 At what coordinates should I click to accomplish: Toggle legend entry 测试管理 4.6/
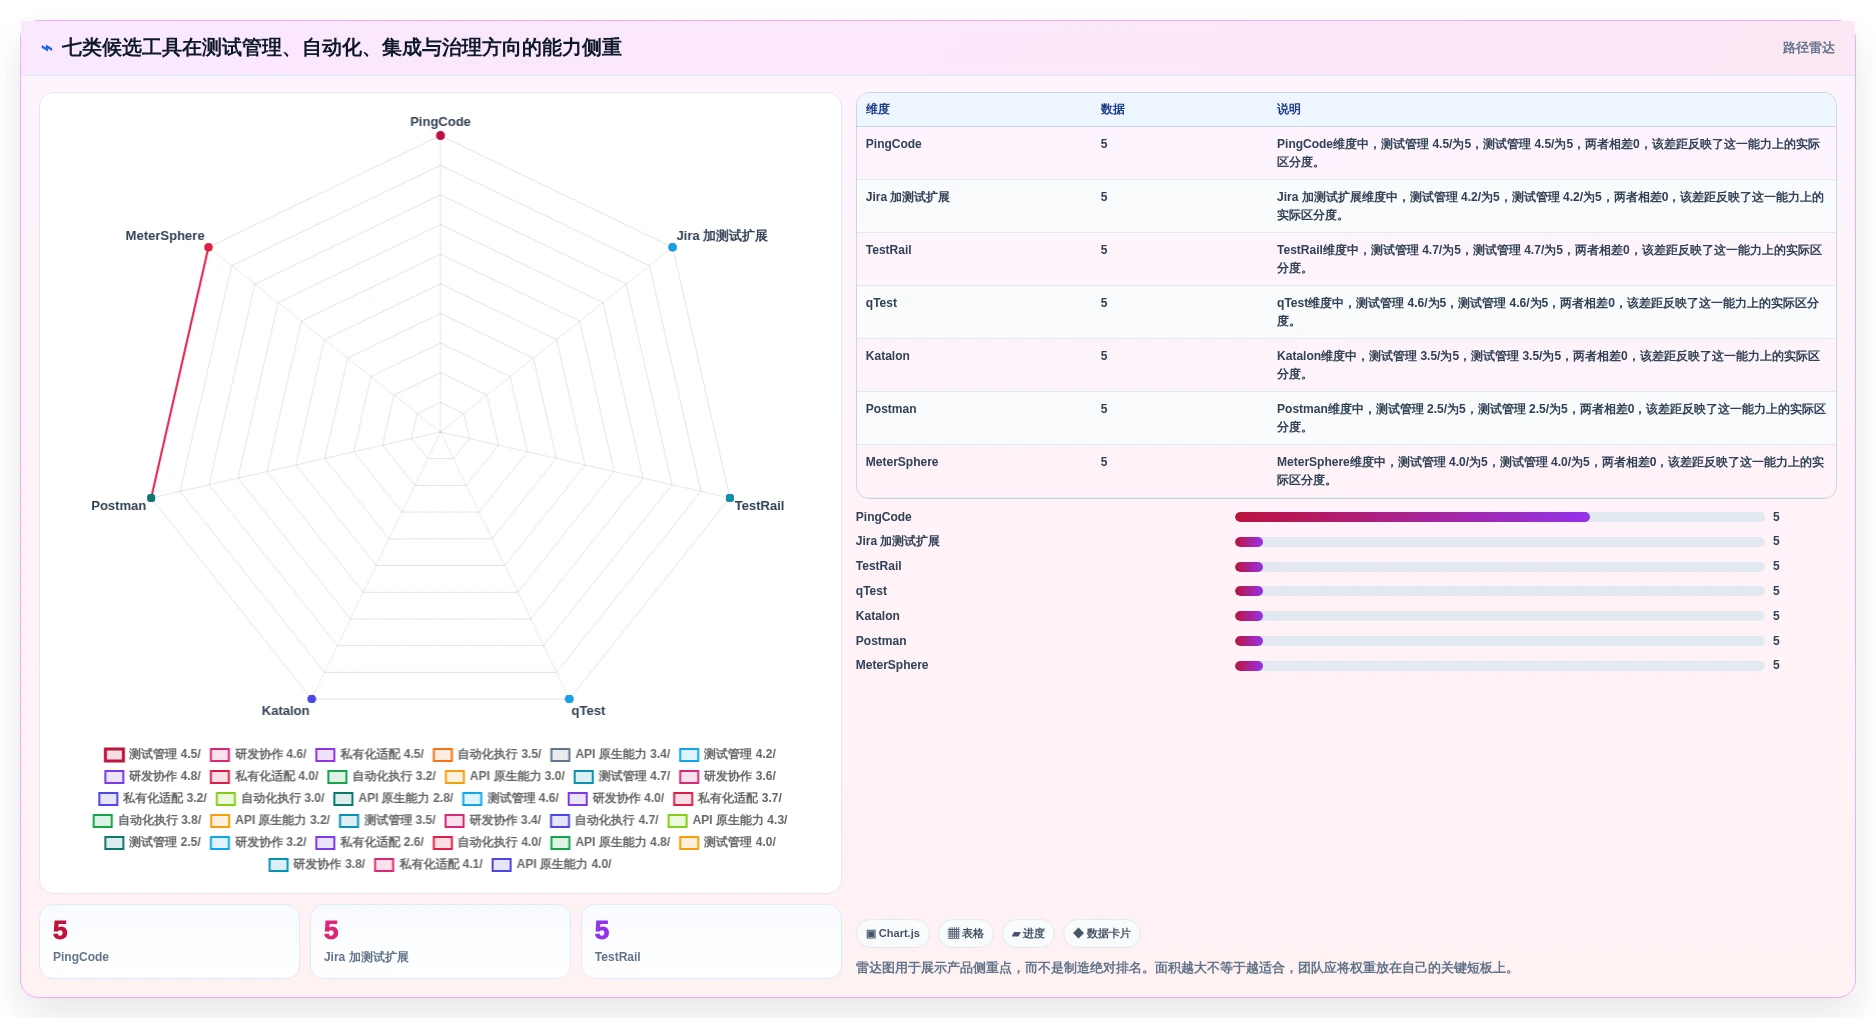tap(511, 799)
